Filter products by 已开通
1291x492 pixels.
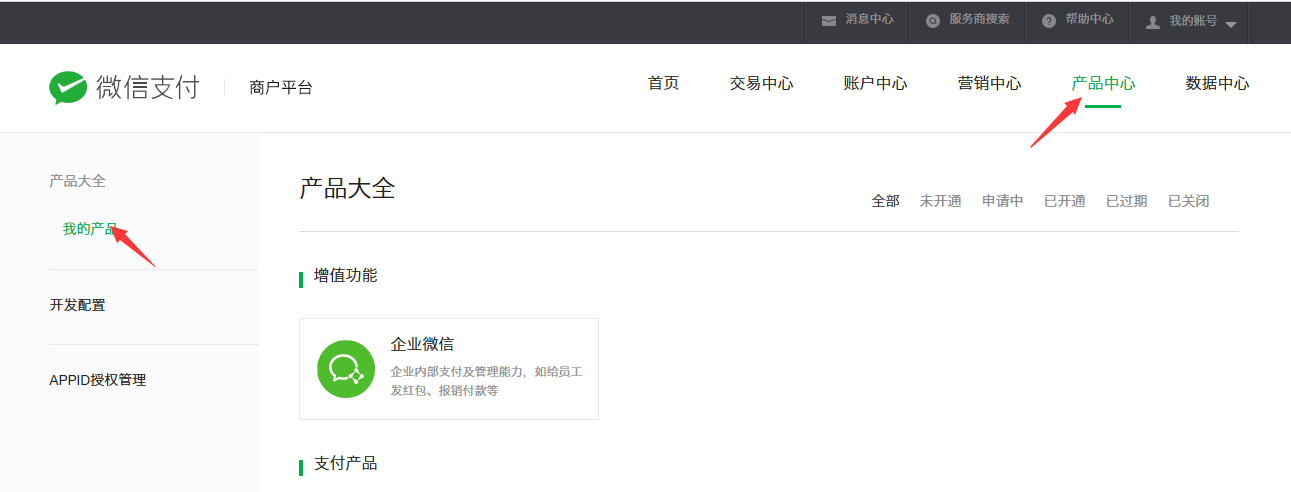click(x=1065, y=201)
